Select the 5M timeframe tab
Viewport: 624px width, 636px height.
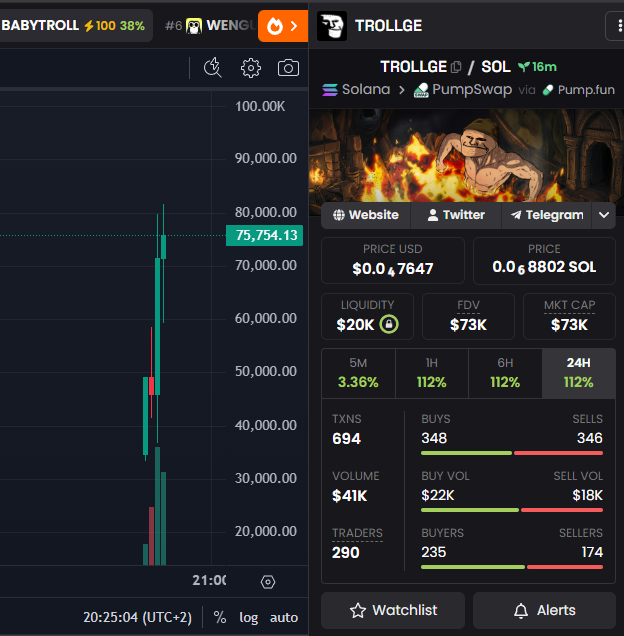358,373
